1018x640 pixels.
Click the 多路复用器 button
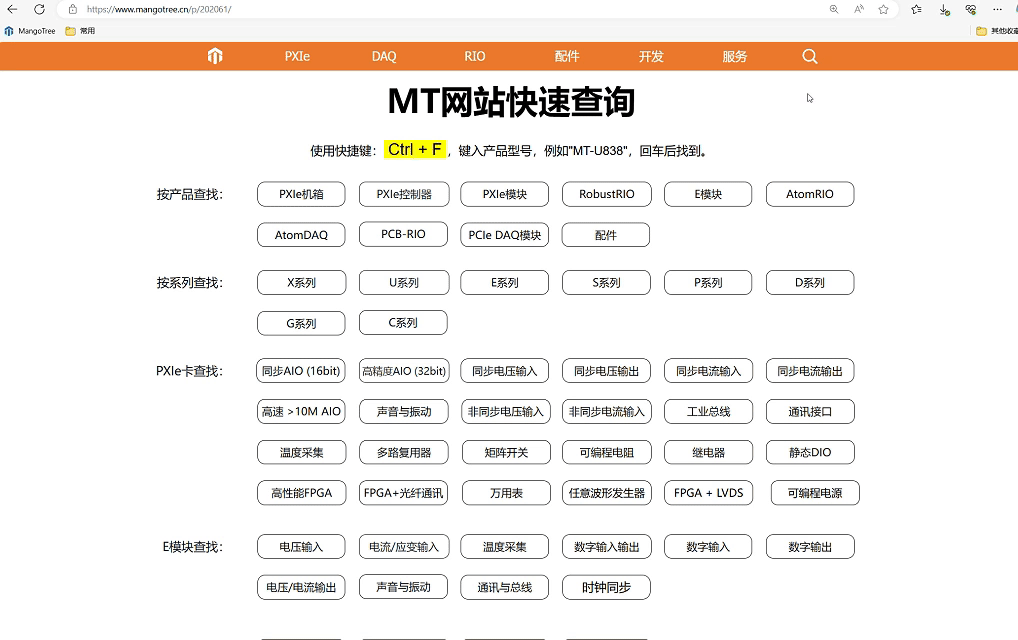pyautogui.click(x=404, y=452)
